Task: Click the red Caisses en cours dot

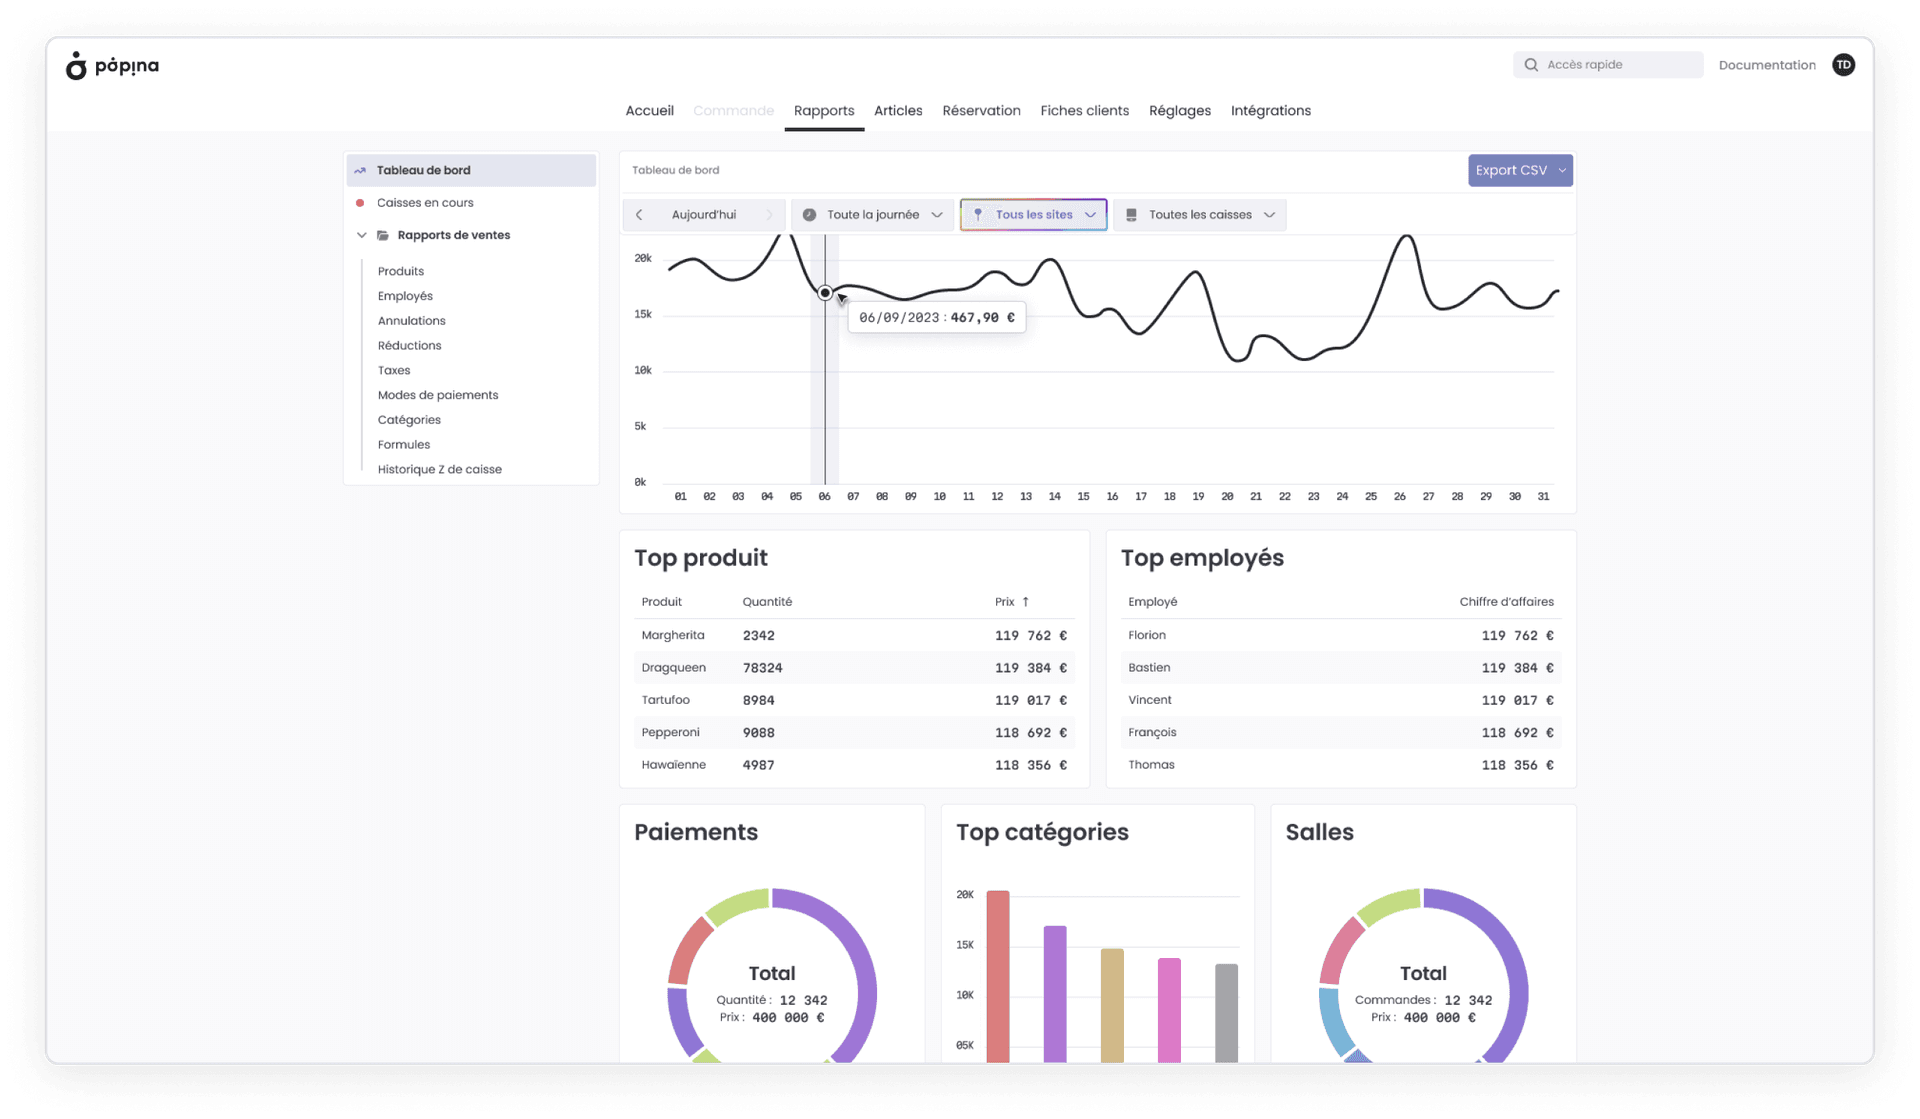Action: pyautogui.click(x=360, y=203)
